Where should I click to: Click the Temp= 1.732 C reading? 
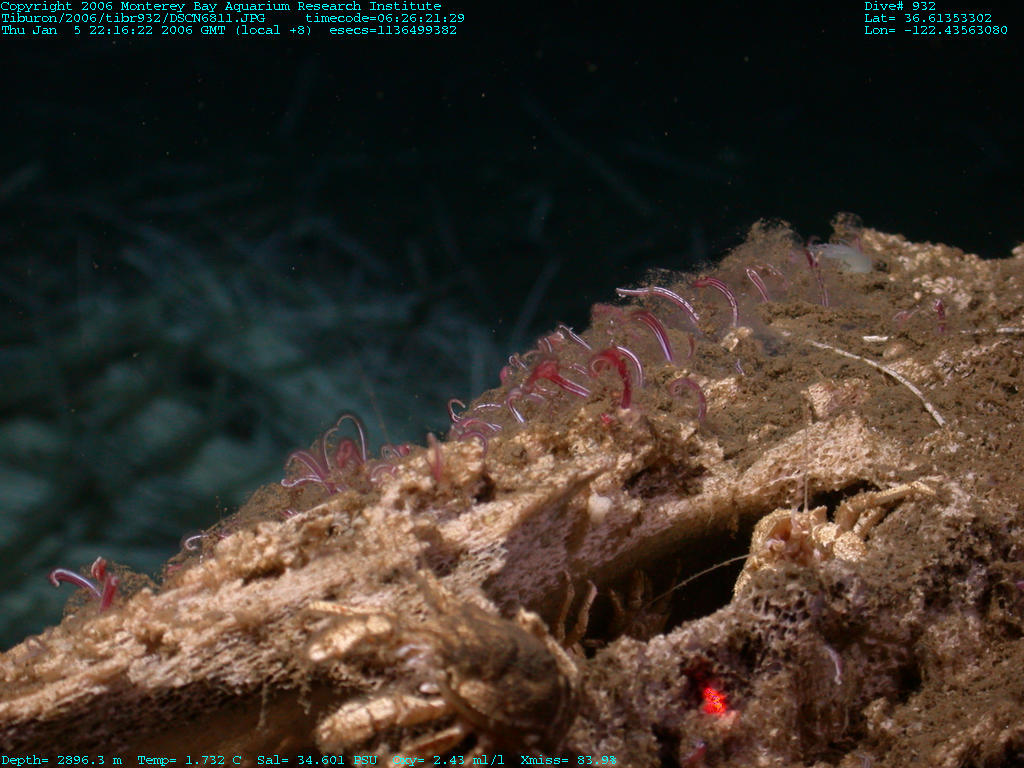(x=189, y=760)
